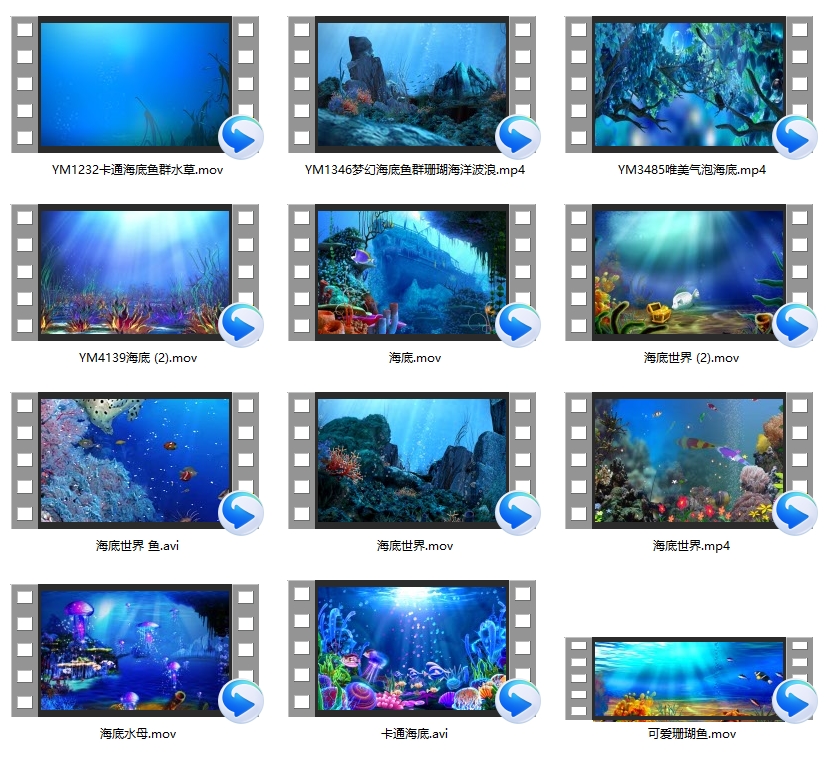Select the YM1346梦幻海底鱼群珊瑚海洋波浪.mp4 video thumbnail
This screenshot has width=827, height=757.
point(412,84)
